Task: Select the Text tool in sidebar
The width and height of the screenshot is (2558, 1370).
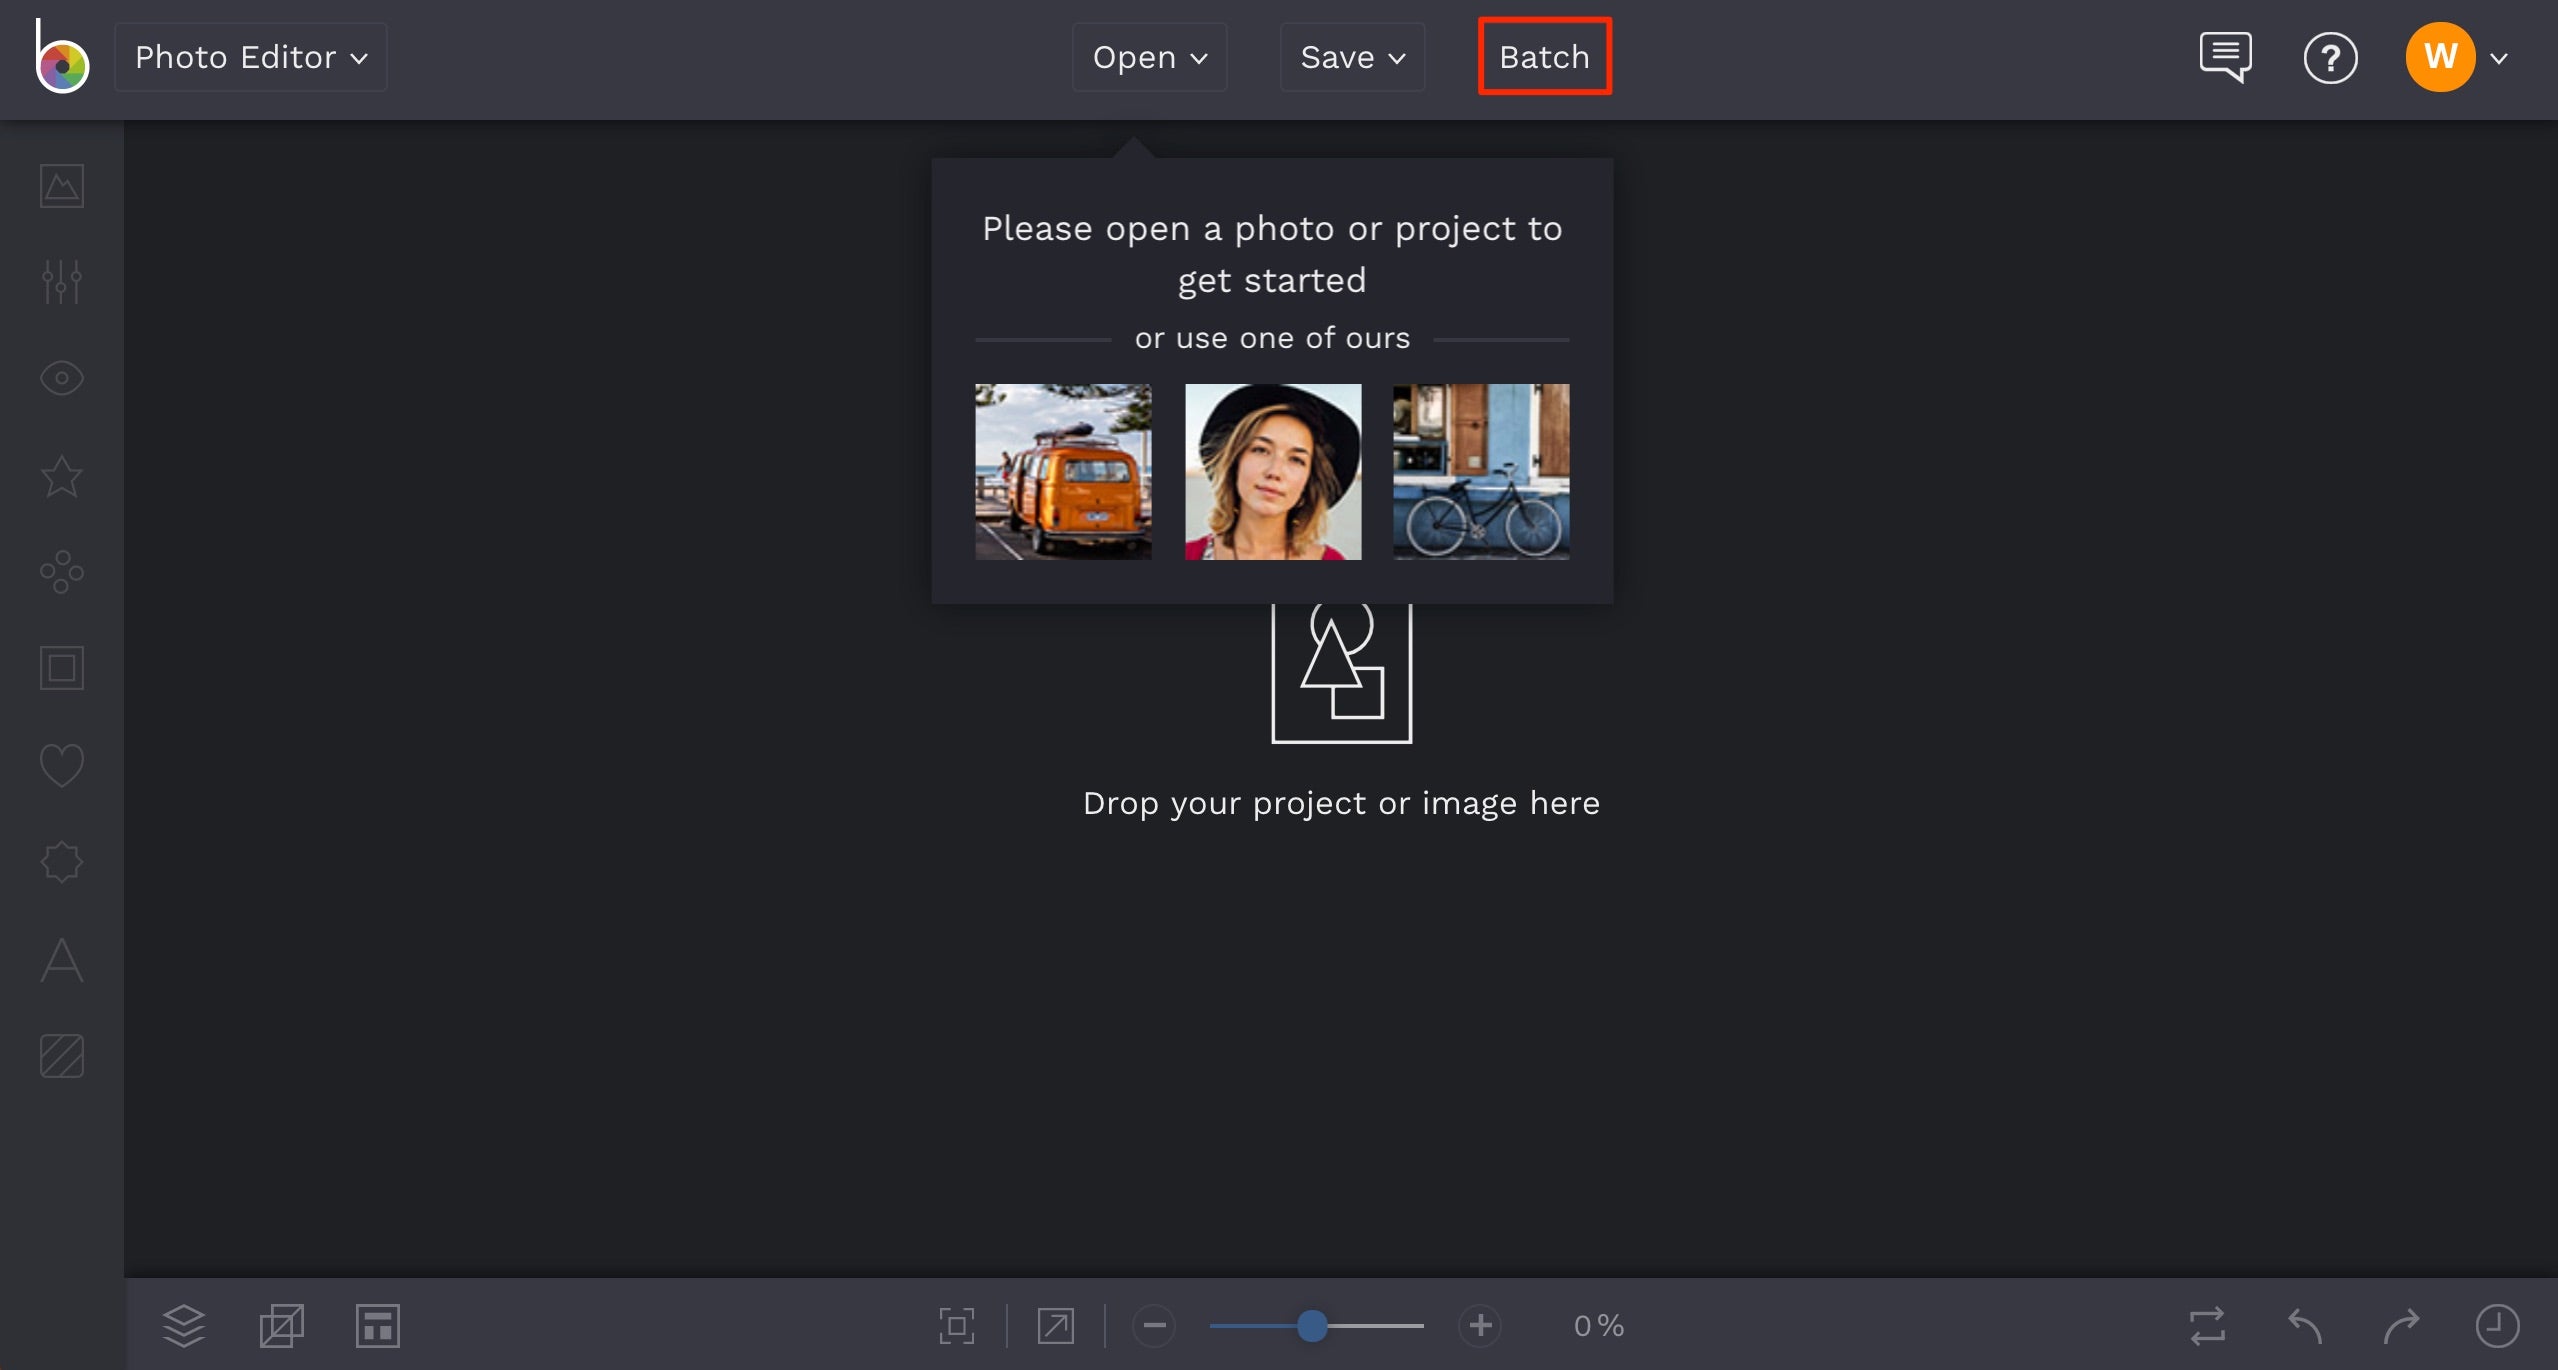Action: (x=60, y=960)
